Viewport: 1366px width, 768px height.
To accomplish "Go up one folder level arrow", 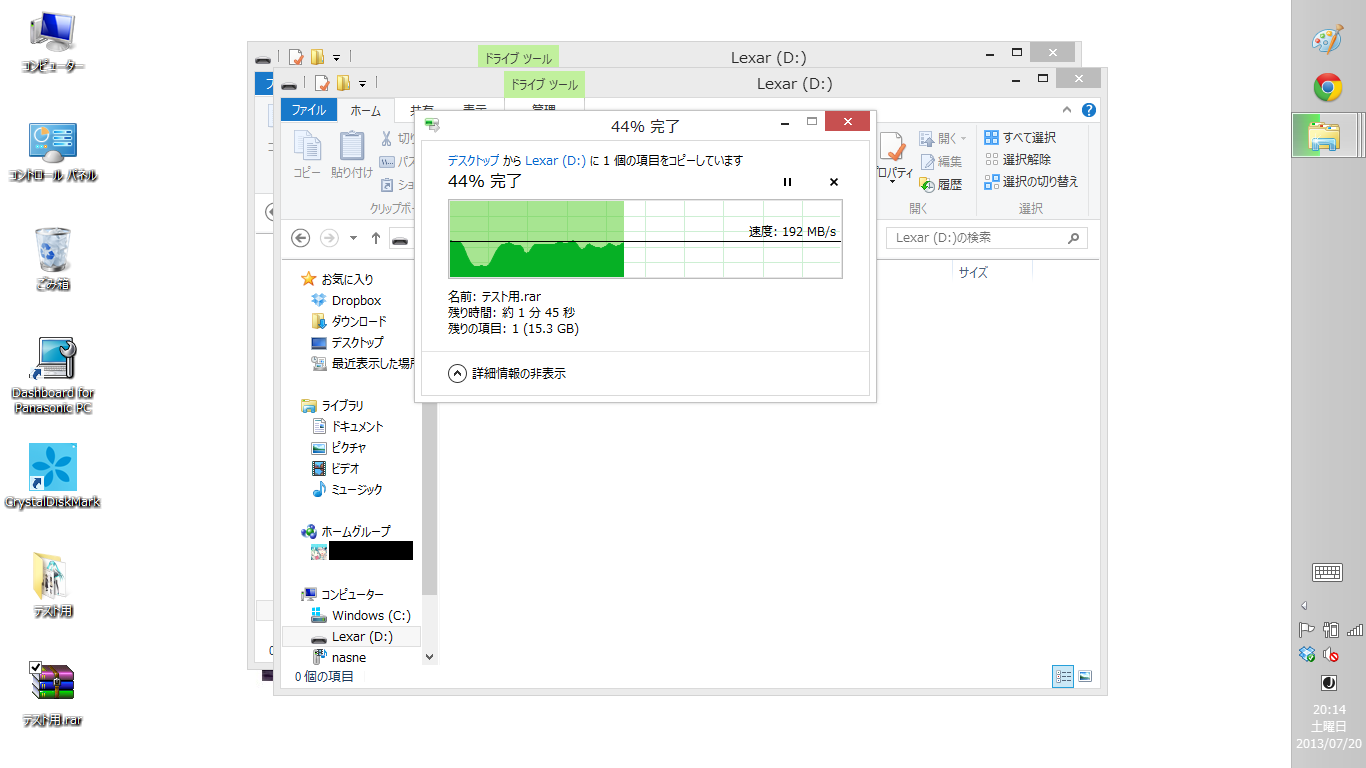I will [376, 238].
